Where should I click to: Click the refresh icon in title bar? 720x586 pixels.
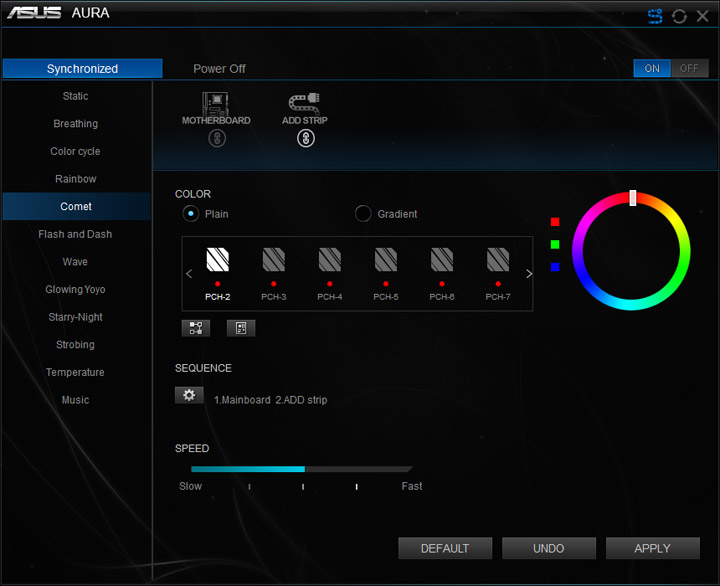[679, 16]
